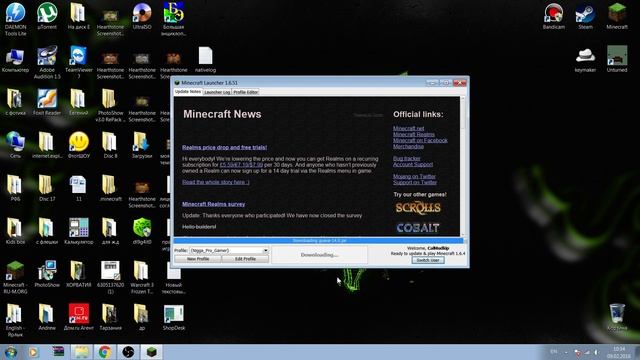Expand the Profile dropdown list
This screenshot has width=640, height=360.
click(x=265, y=250)
